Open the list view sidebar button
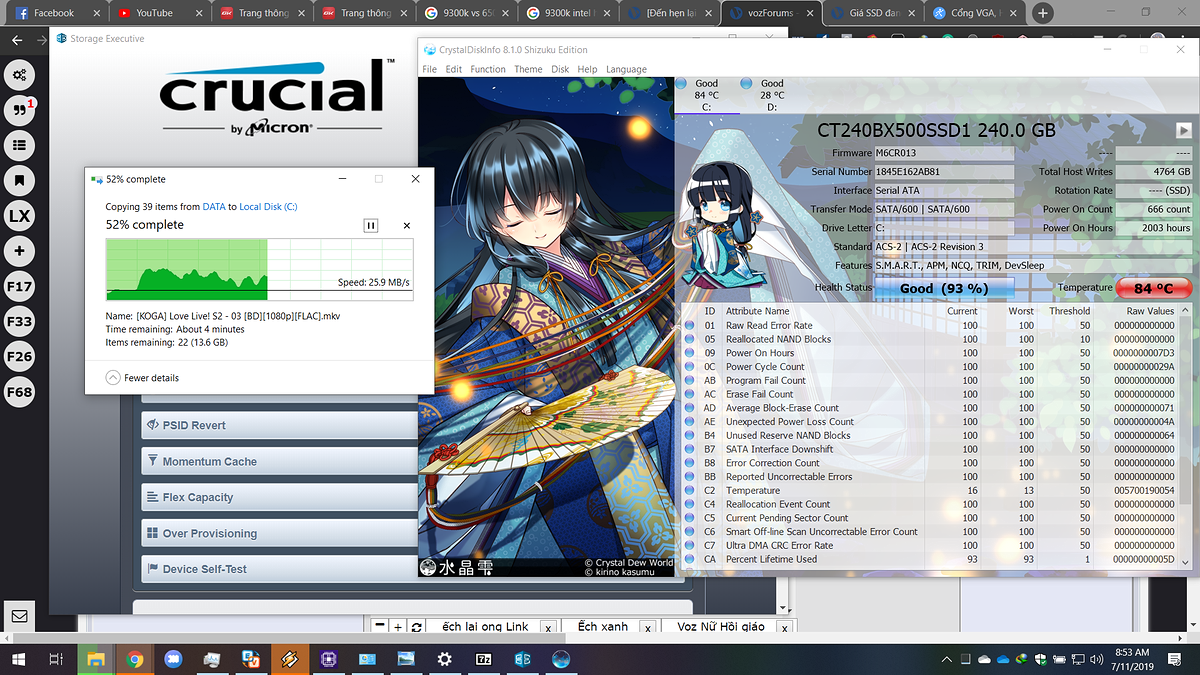This screenshot has width=1200, height=675. (x=20, y=145)
